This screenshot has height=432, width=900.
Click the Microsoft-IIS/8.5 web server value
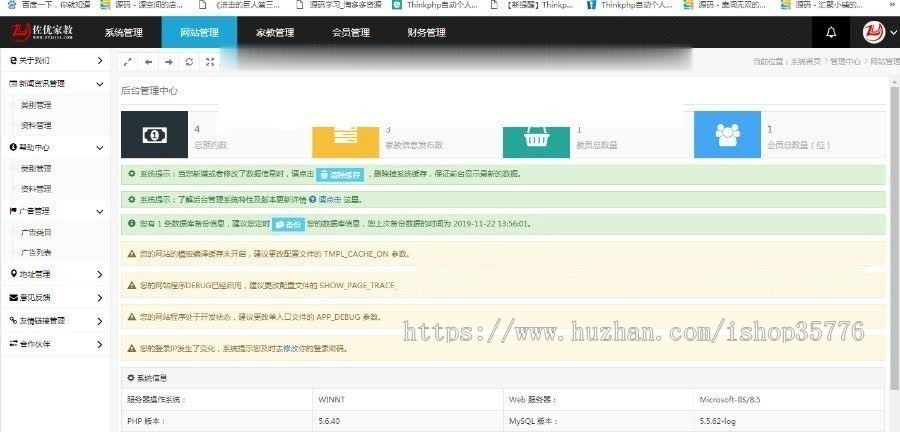[x=730, y=399]
